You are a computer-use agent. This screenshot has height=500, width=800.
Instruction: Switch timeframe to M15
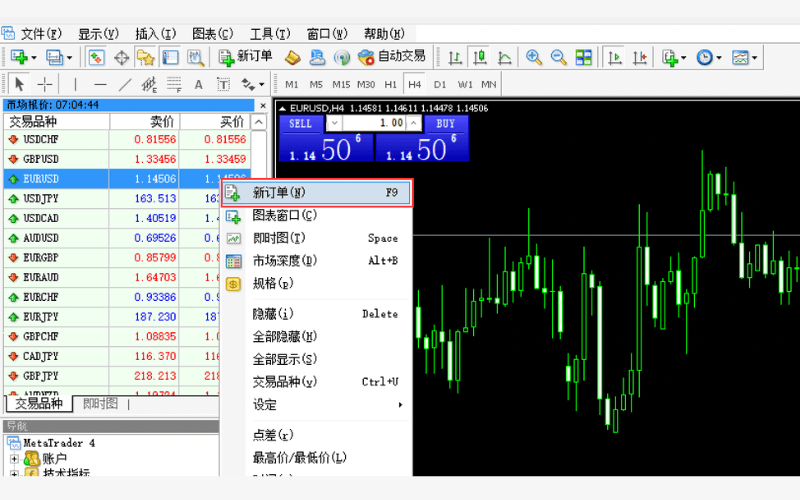(341, 85)
